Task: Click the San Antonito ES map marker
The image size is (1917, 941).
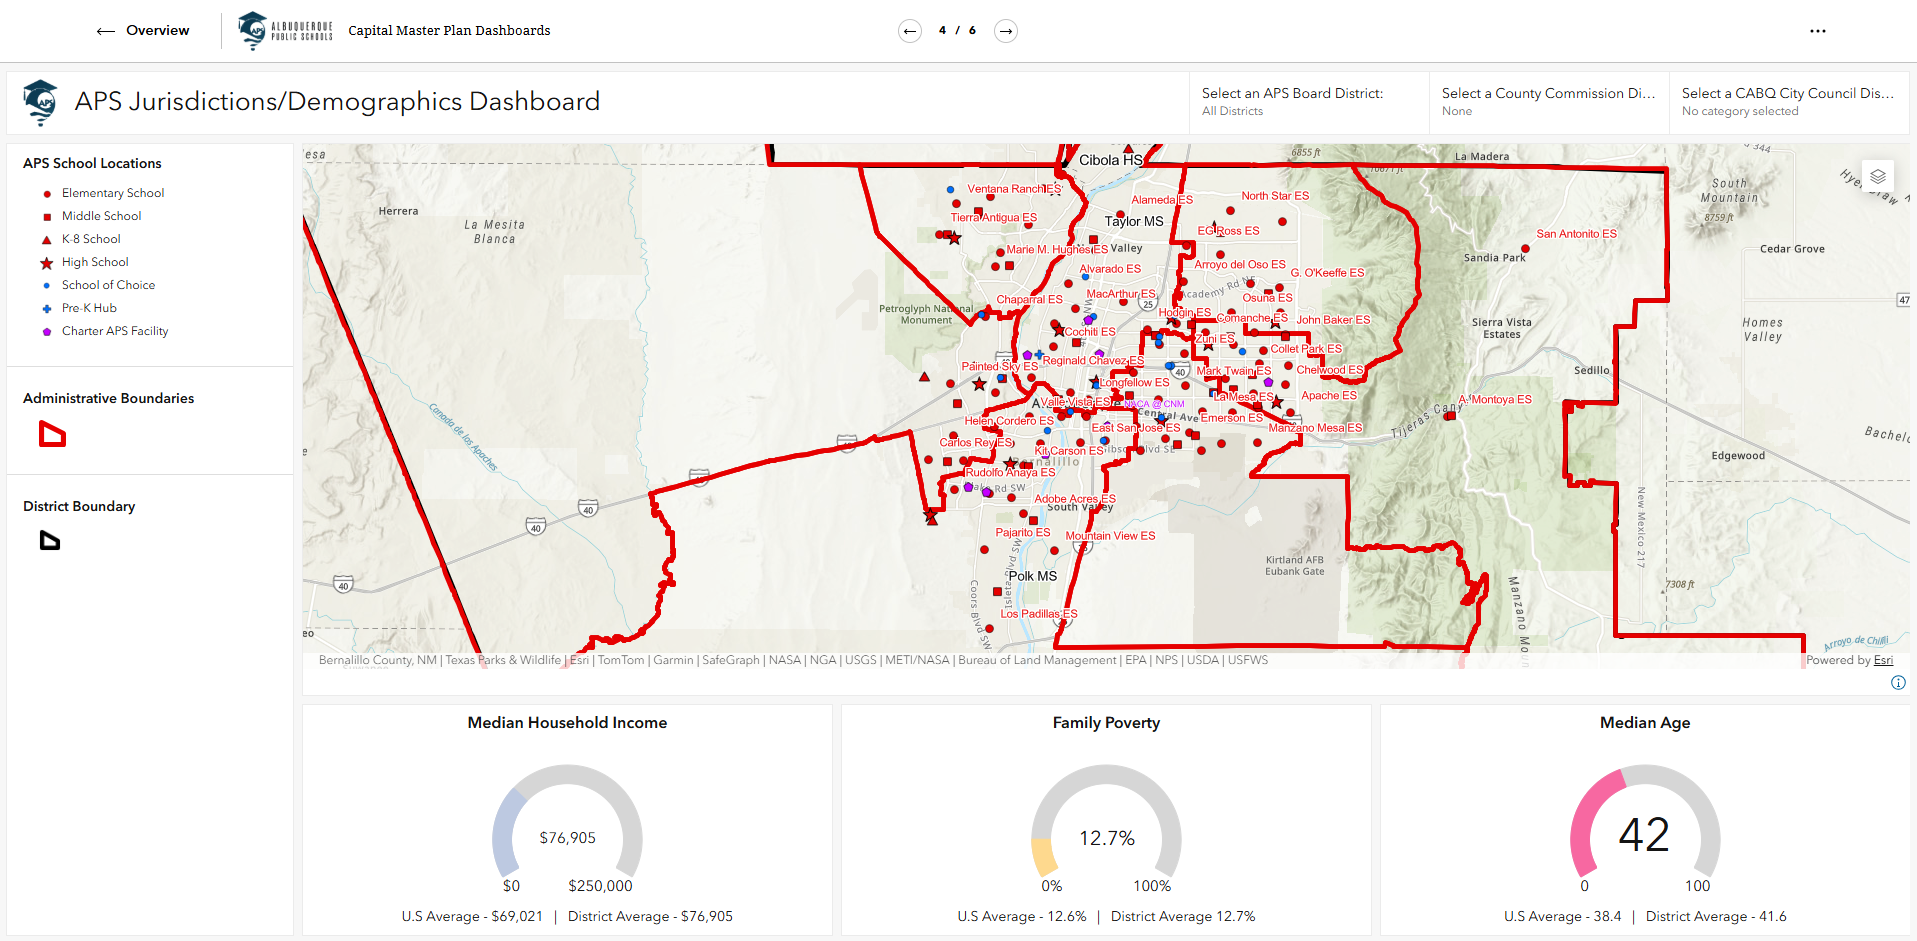Action: click(1525, 248)
